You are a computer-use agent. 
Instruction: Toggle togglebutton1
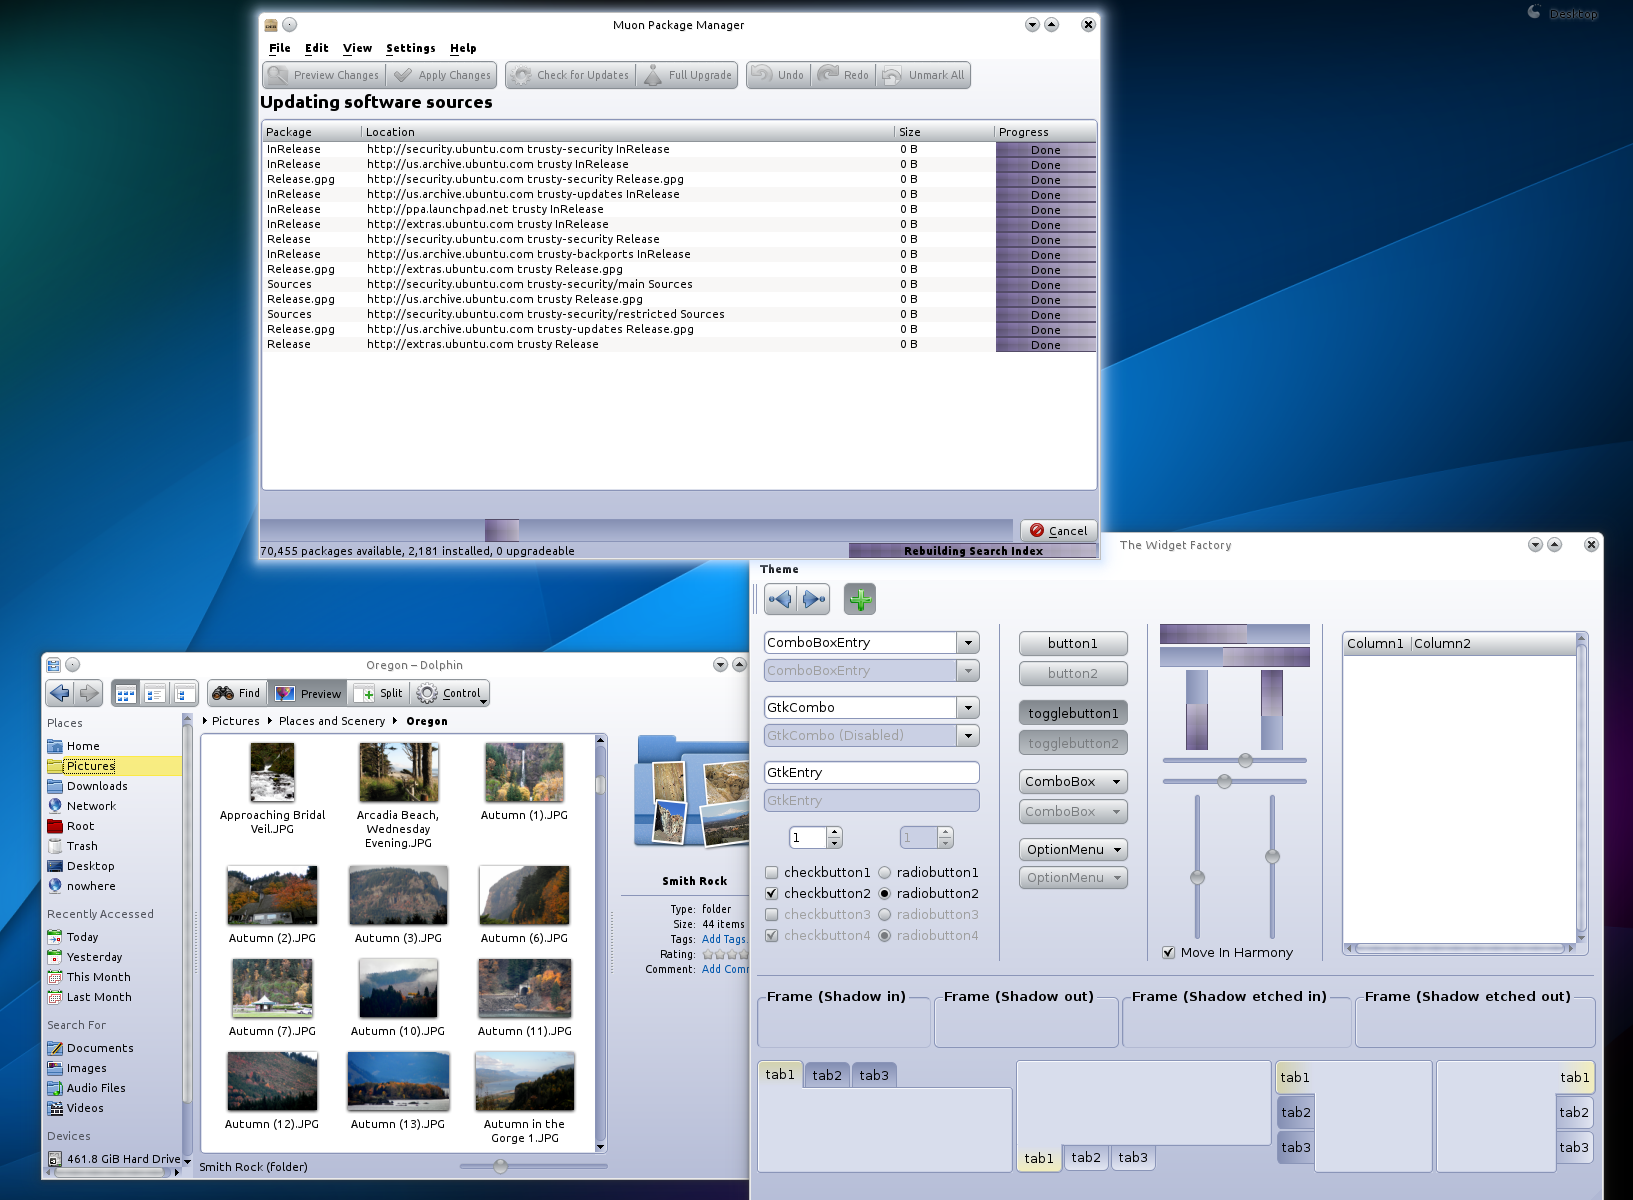pos(1073,713)
